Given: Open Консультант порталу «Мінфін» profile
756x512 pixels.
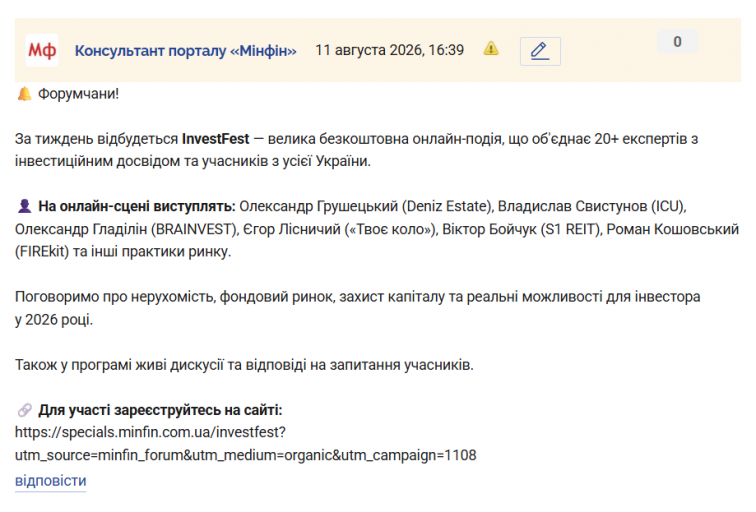Looking at the screenshot, I should point(186,51).
